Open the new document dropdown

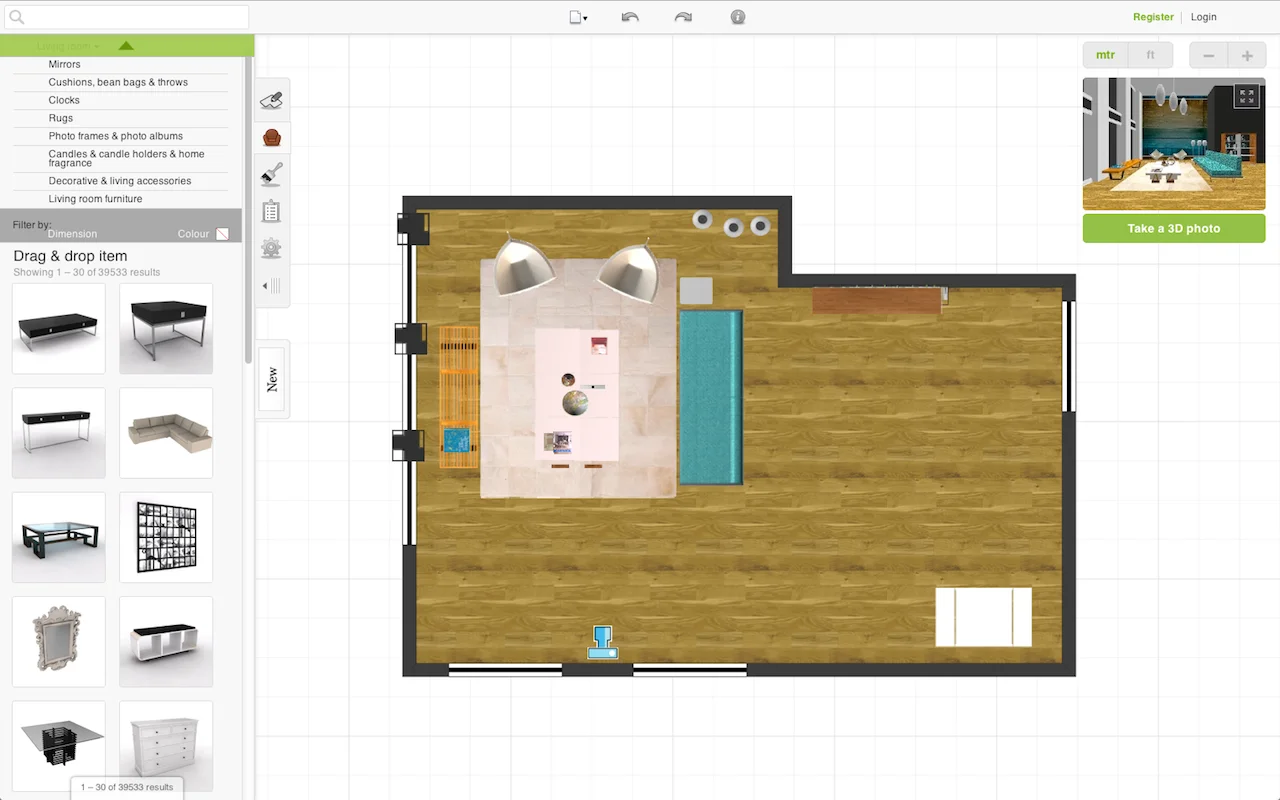pos(578,17)
